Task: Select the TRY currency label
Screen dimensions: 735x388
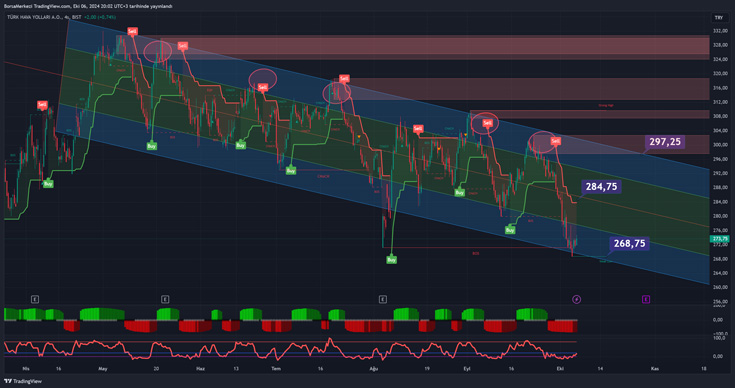Action: tap(718, 18)
